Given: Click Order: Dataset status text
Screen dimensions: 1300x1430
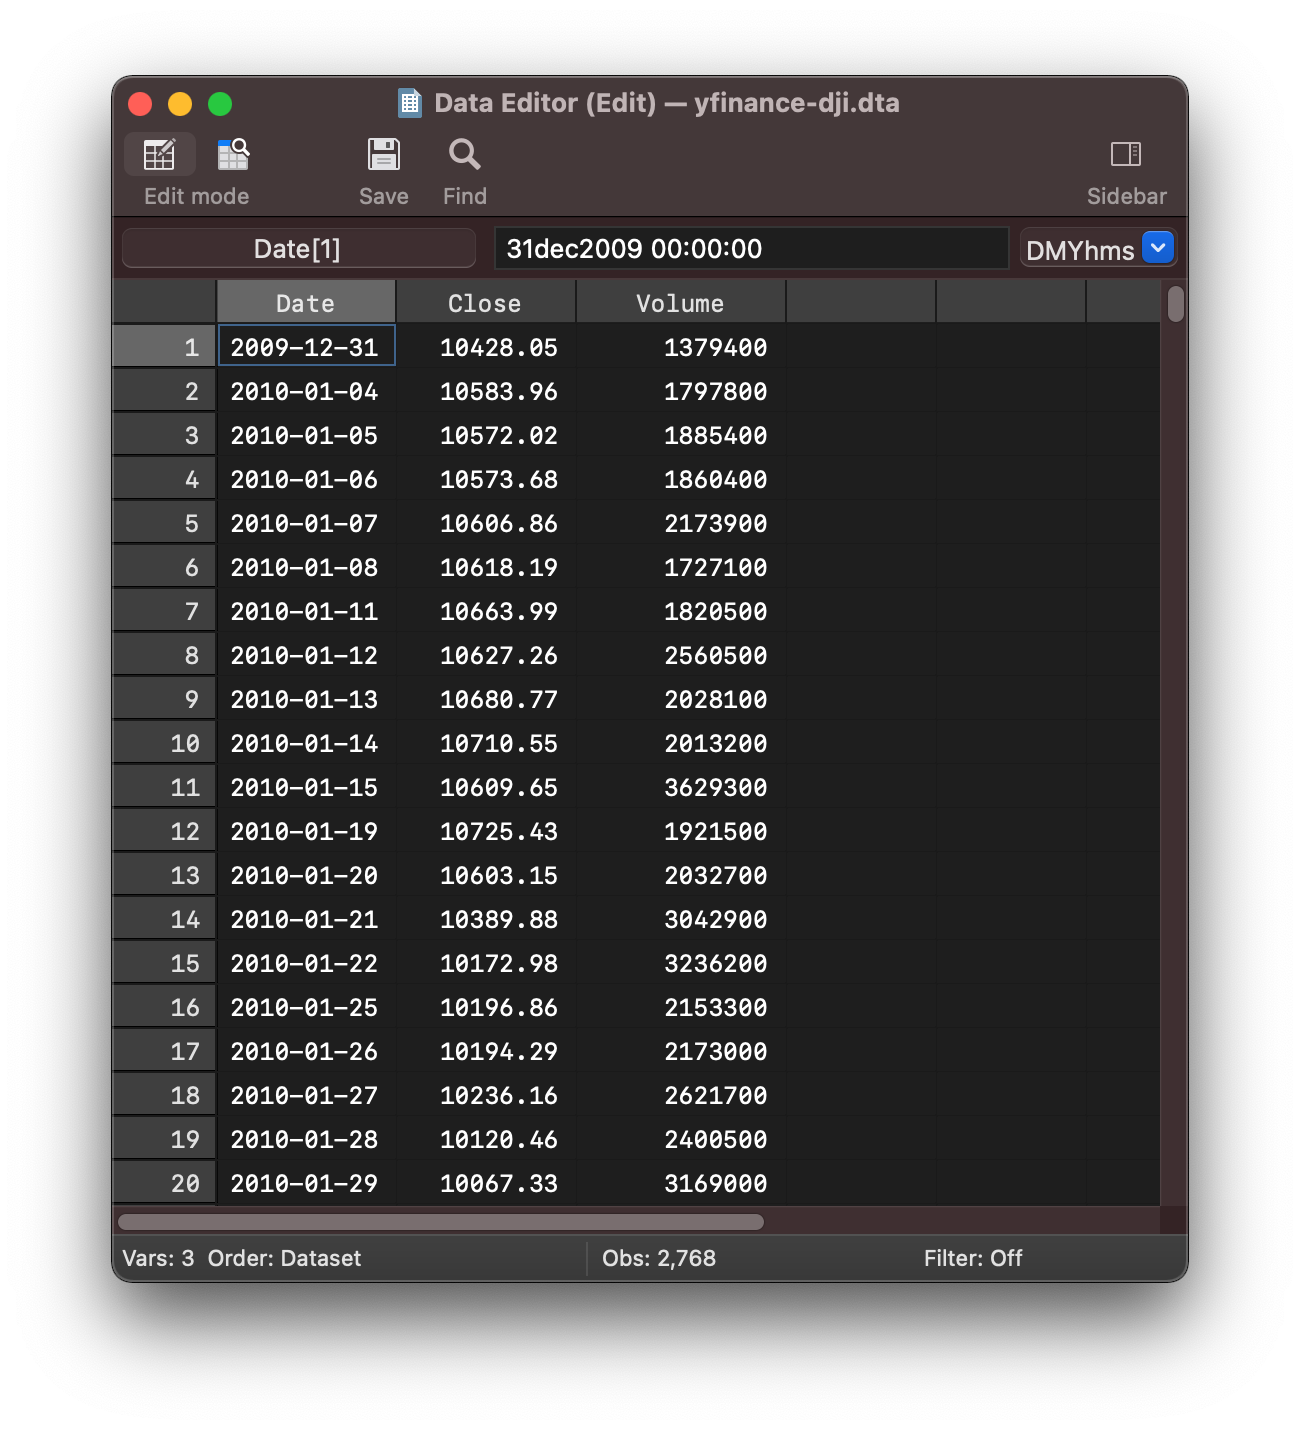Looking at the screenshot, I should [x=284, y=1258].
